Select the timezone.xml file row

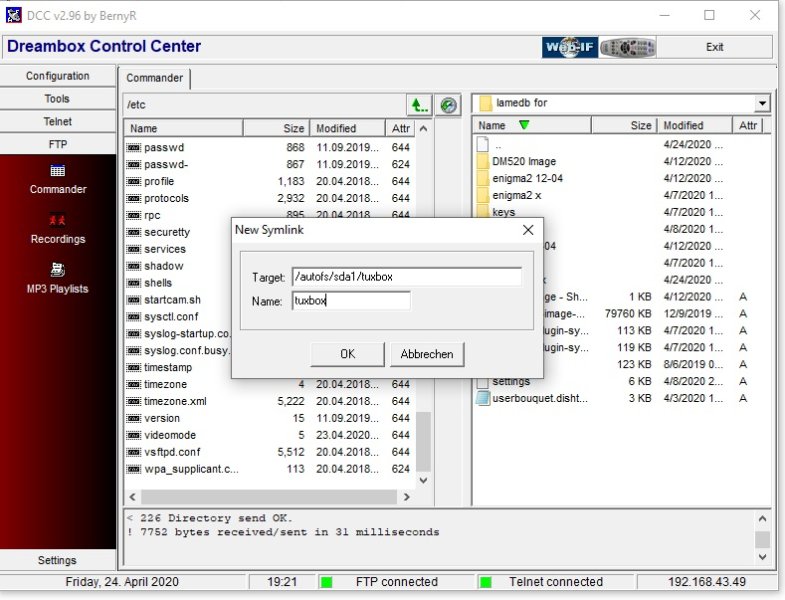tap(269, 401)
